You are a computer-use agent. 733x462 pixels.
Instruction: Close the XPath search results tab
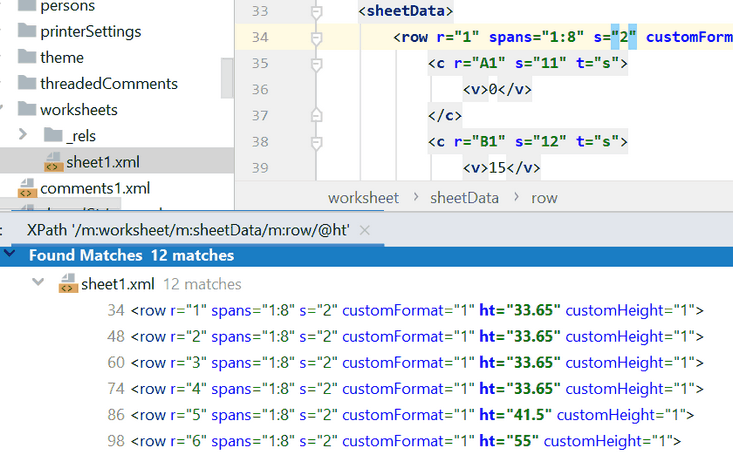click(364, 230)
